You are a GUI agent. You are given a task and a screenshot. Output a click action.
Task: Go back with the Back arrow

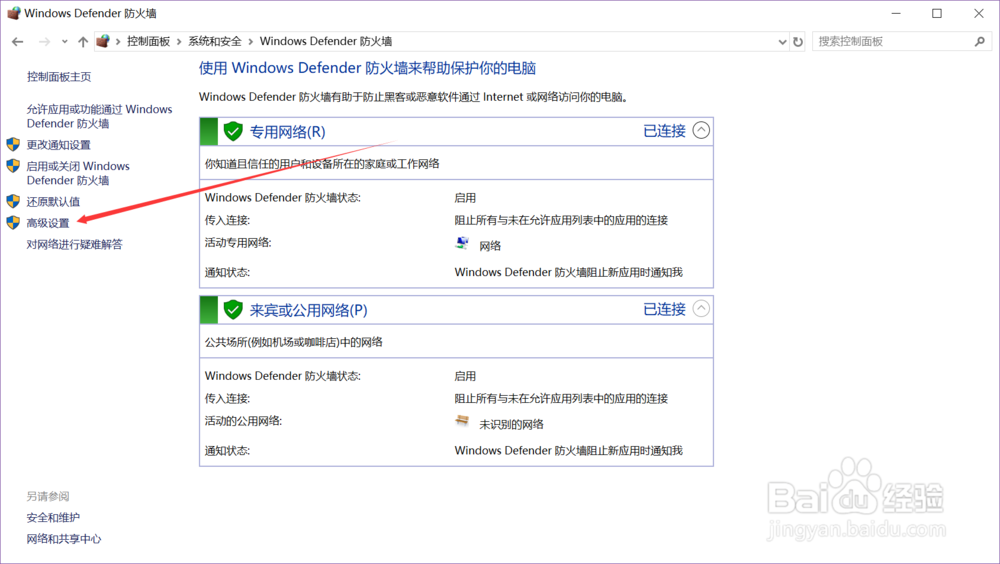17,41
